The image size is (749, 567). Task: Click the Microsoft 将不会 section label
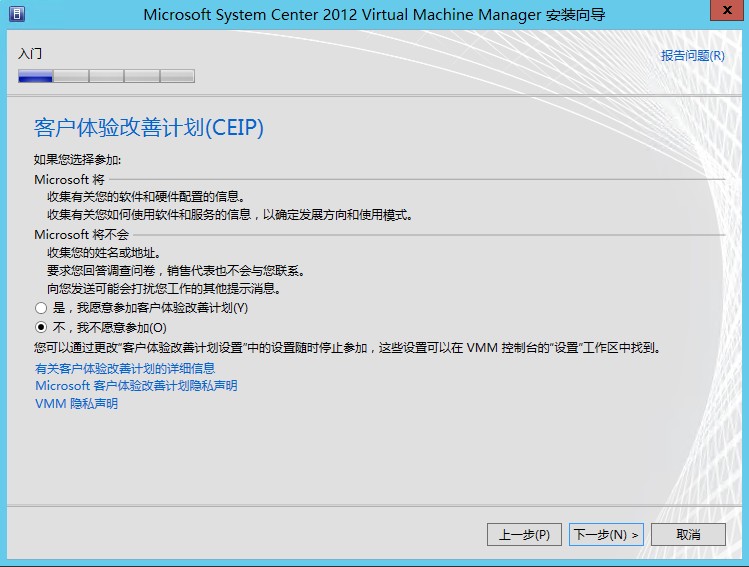(x=82, y=235)
